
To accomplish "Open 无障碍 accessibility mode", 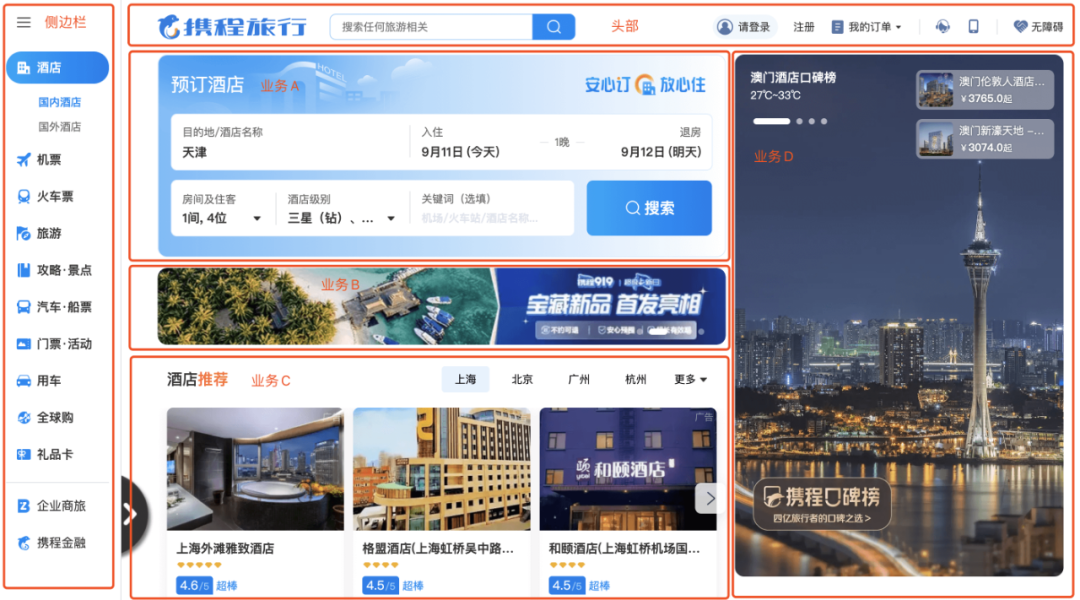I will tap(1038, 27).
